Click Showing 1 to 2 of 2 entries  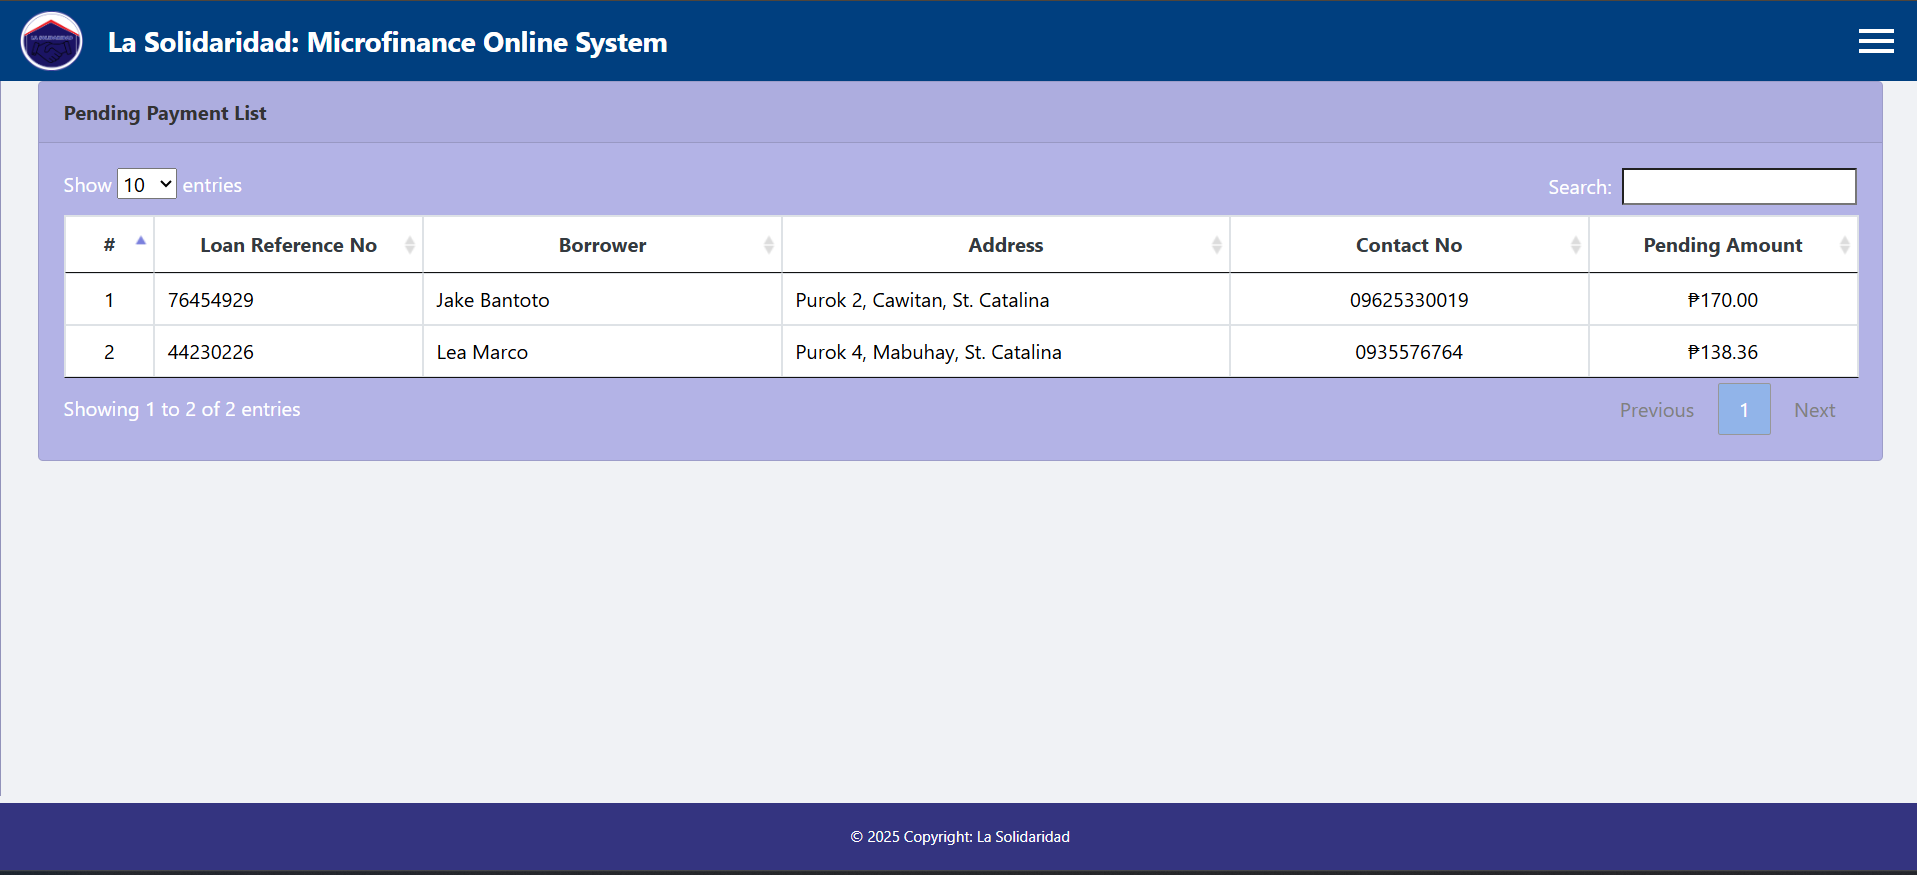click(x=182, y=409)
